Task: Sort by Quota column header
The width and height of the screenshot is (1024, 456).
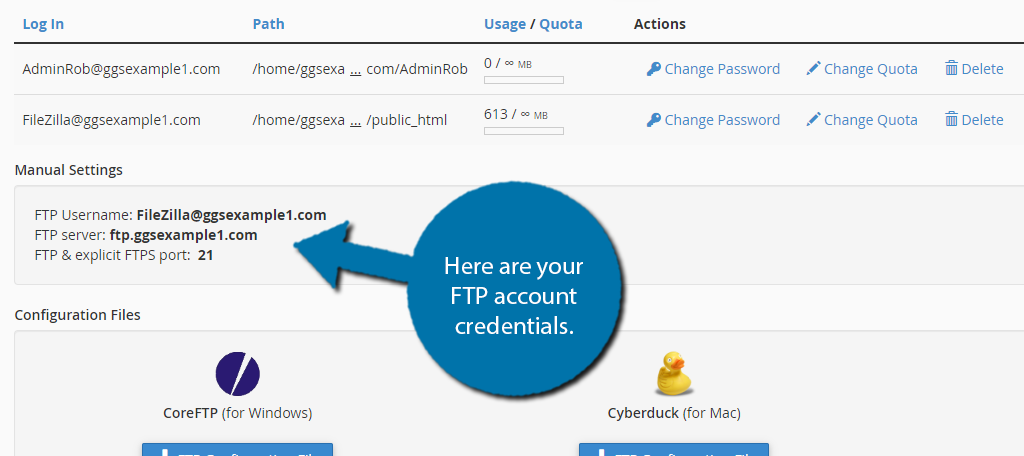Action: coord(560,24)
